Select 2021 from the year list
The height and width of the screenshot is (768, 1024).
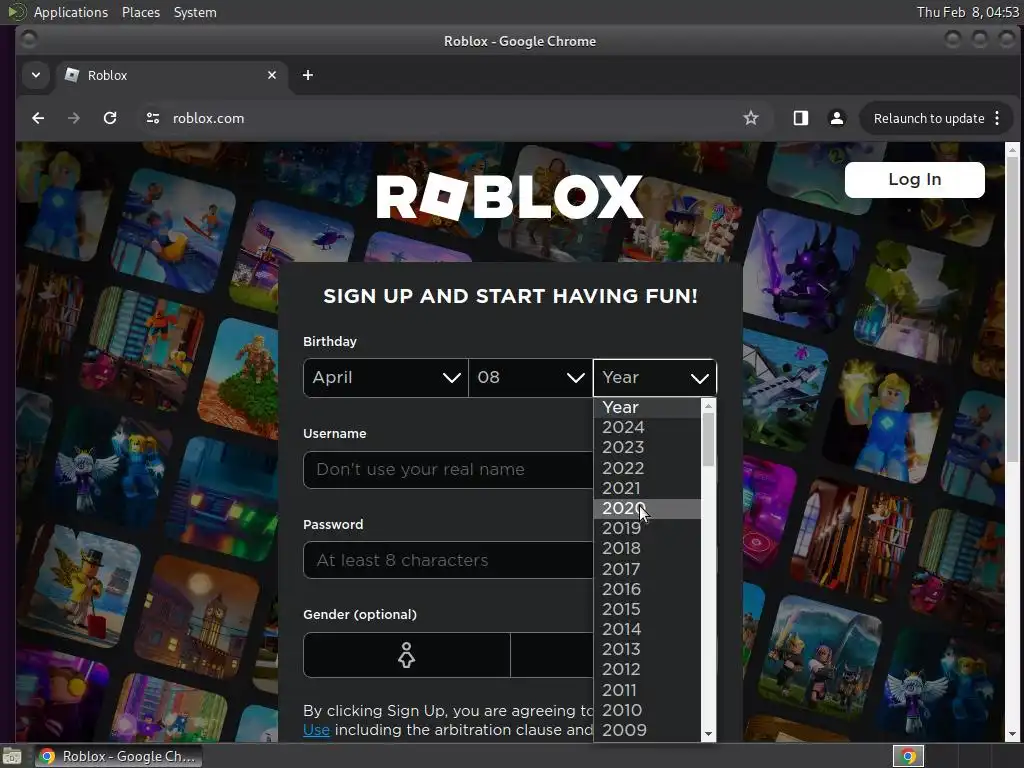(647, 488)
